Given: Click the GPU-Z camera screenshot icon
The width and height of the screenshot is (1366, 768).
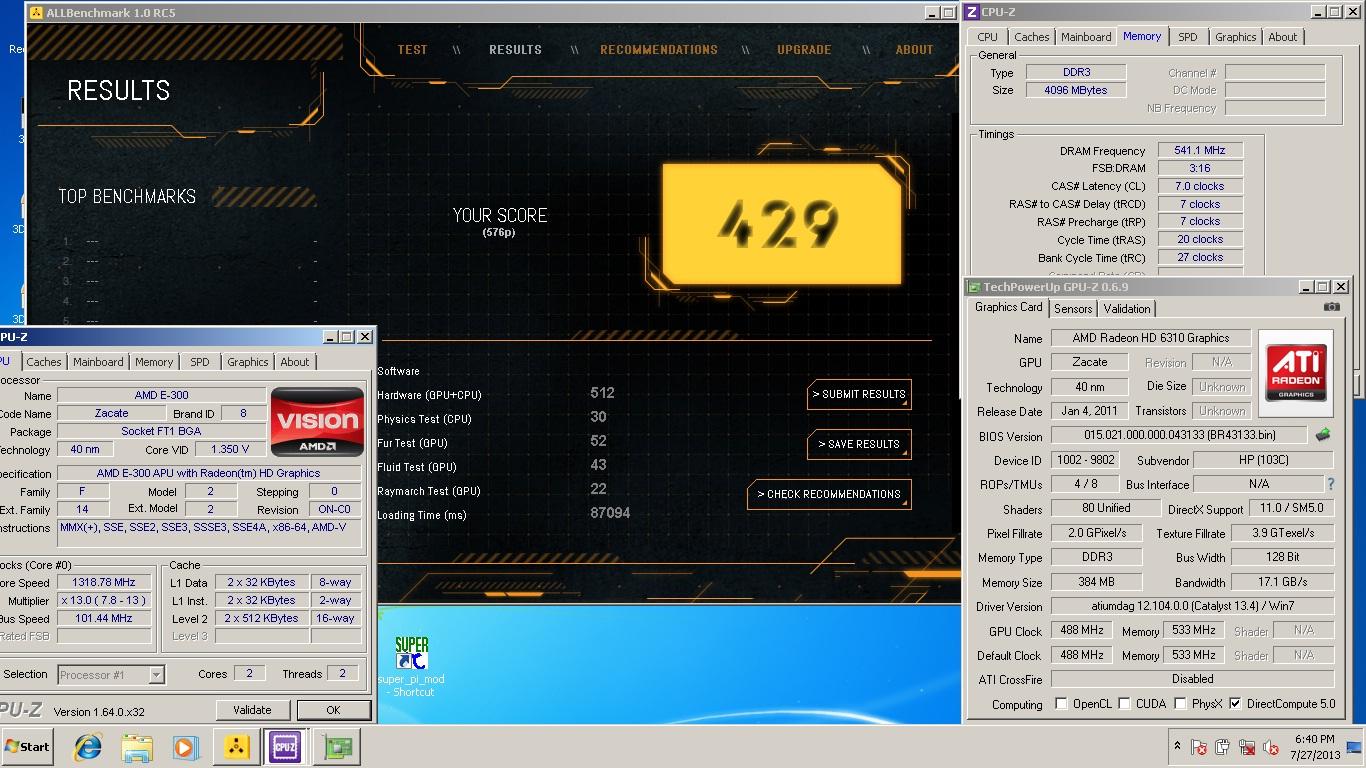Looking at the screenshot, I should [1331, 307].
